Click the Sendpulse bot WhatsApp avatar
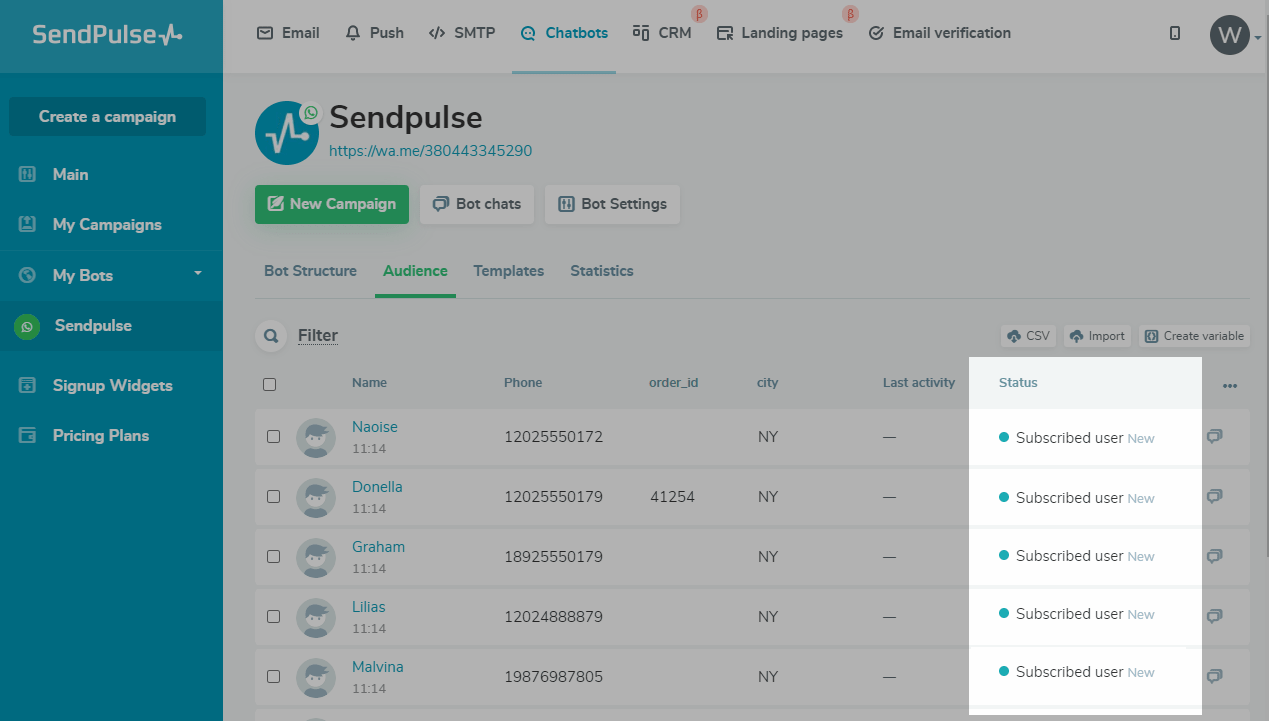The width and height of the screenshot is (1269, 721). point(287,133)
